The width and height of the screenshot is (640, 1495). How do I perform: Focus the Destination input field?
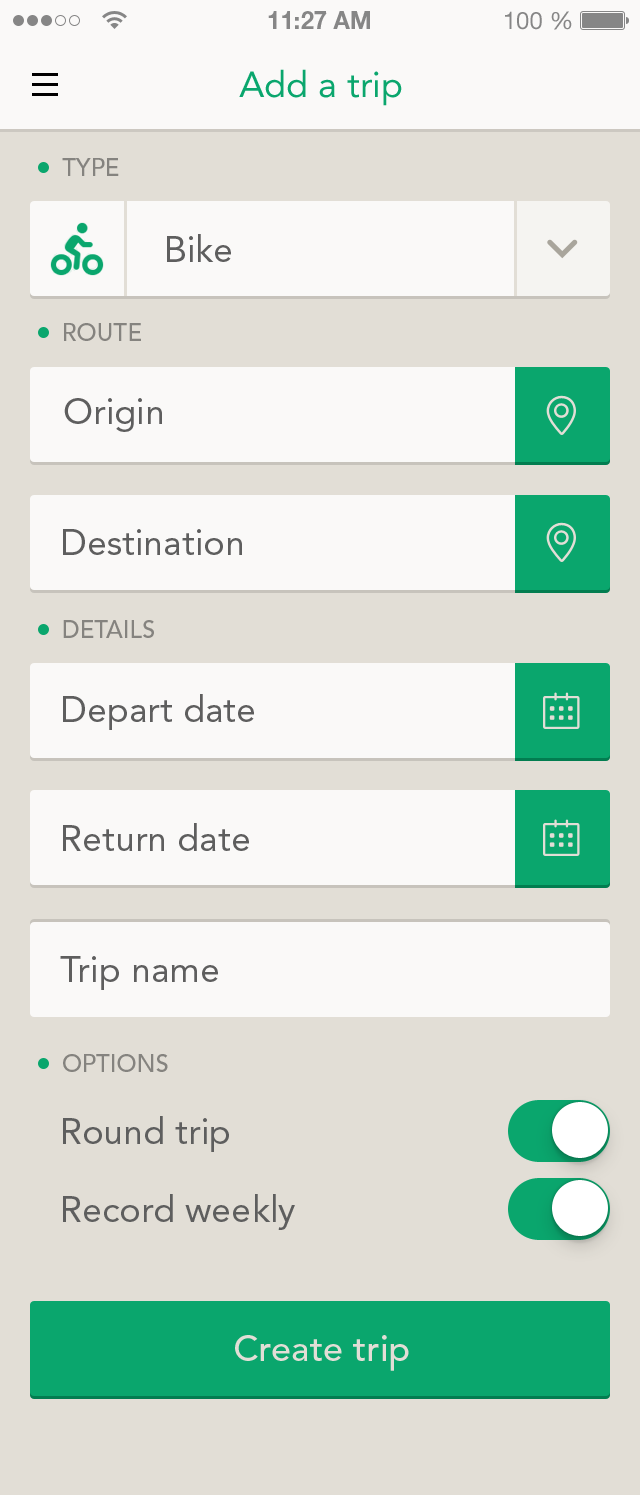272,542
